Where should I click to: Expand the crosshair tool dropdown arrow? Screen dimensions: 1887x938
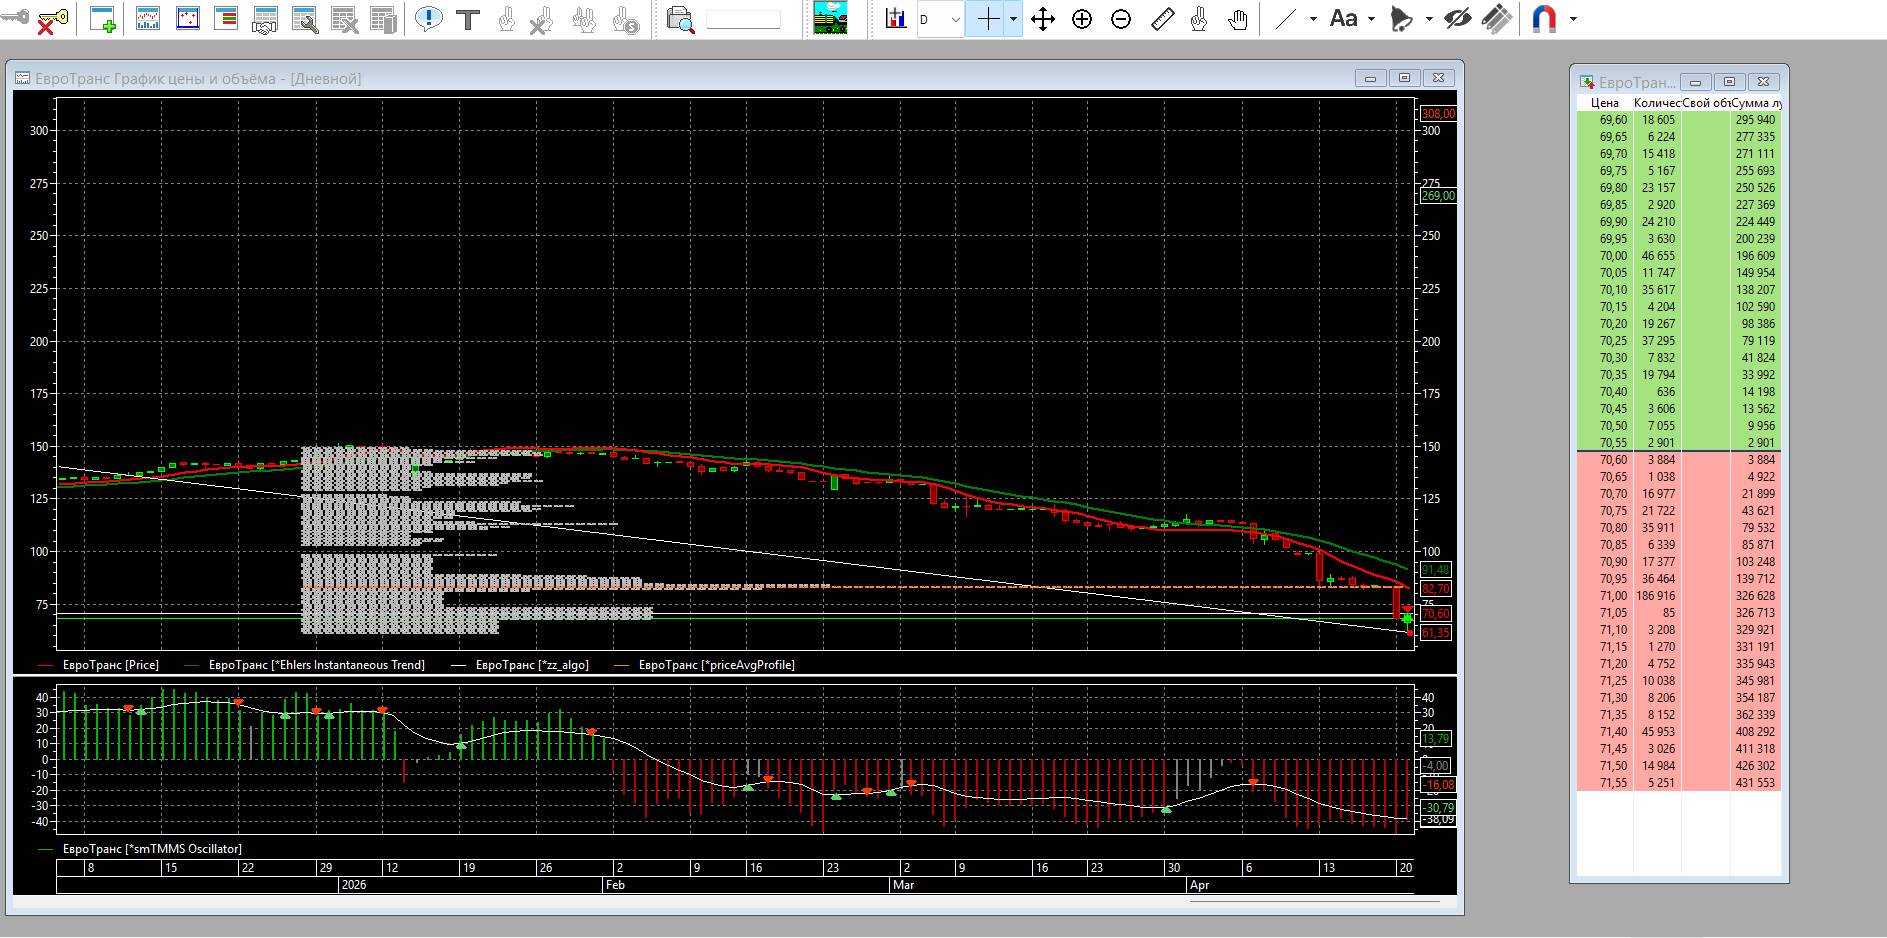pos(1013,19)
